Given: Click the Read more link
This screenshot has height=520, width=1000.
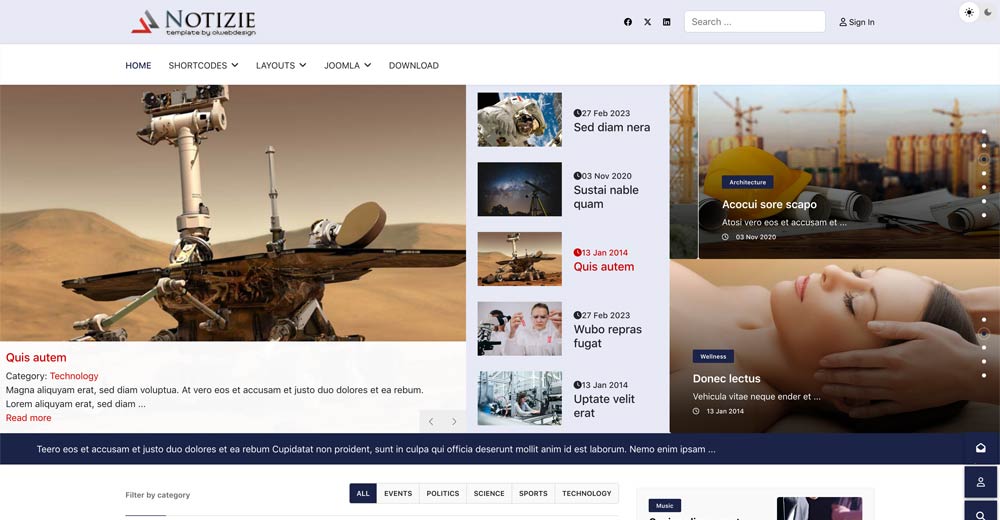Looking at the screenshot, I should (29, 418).
